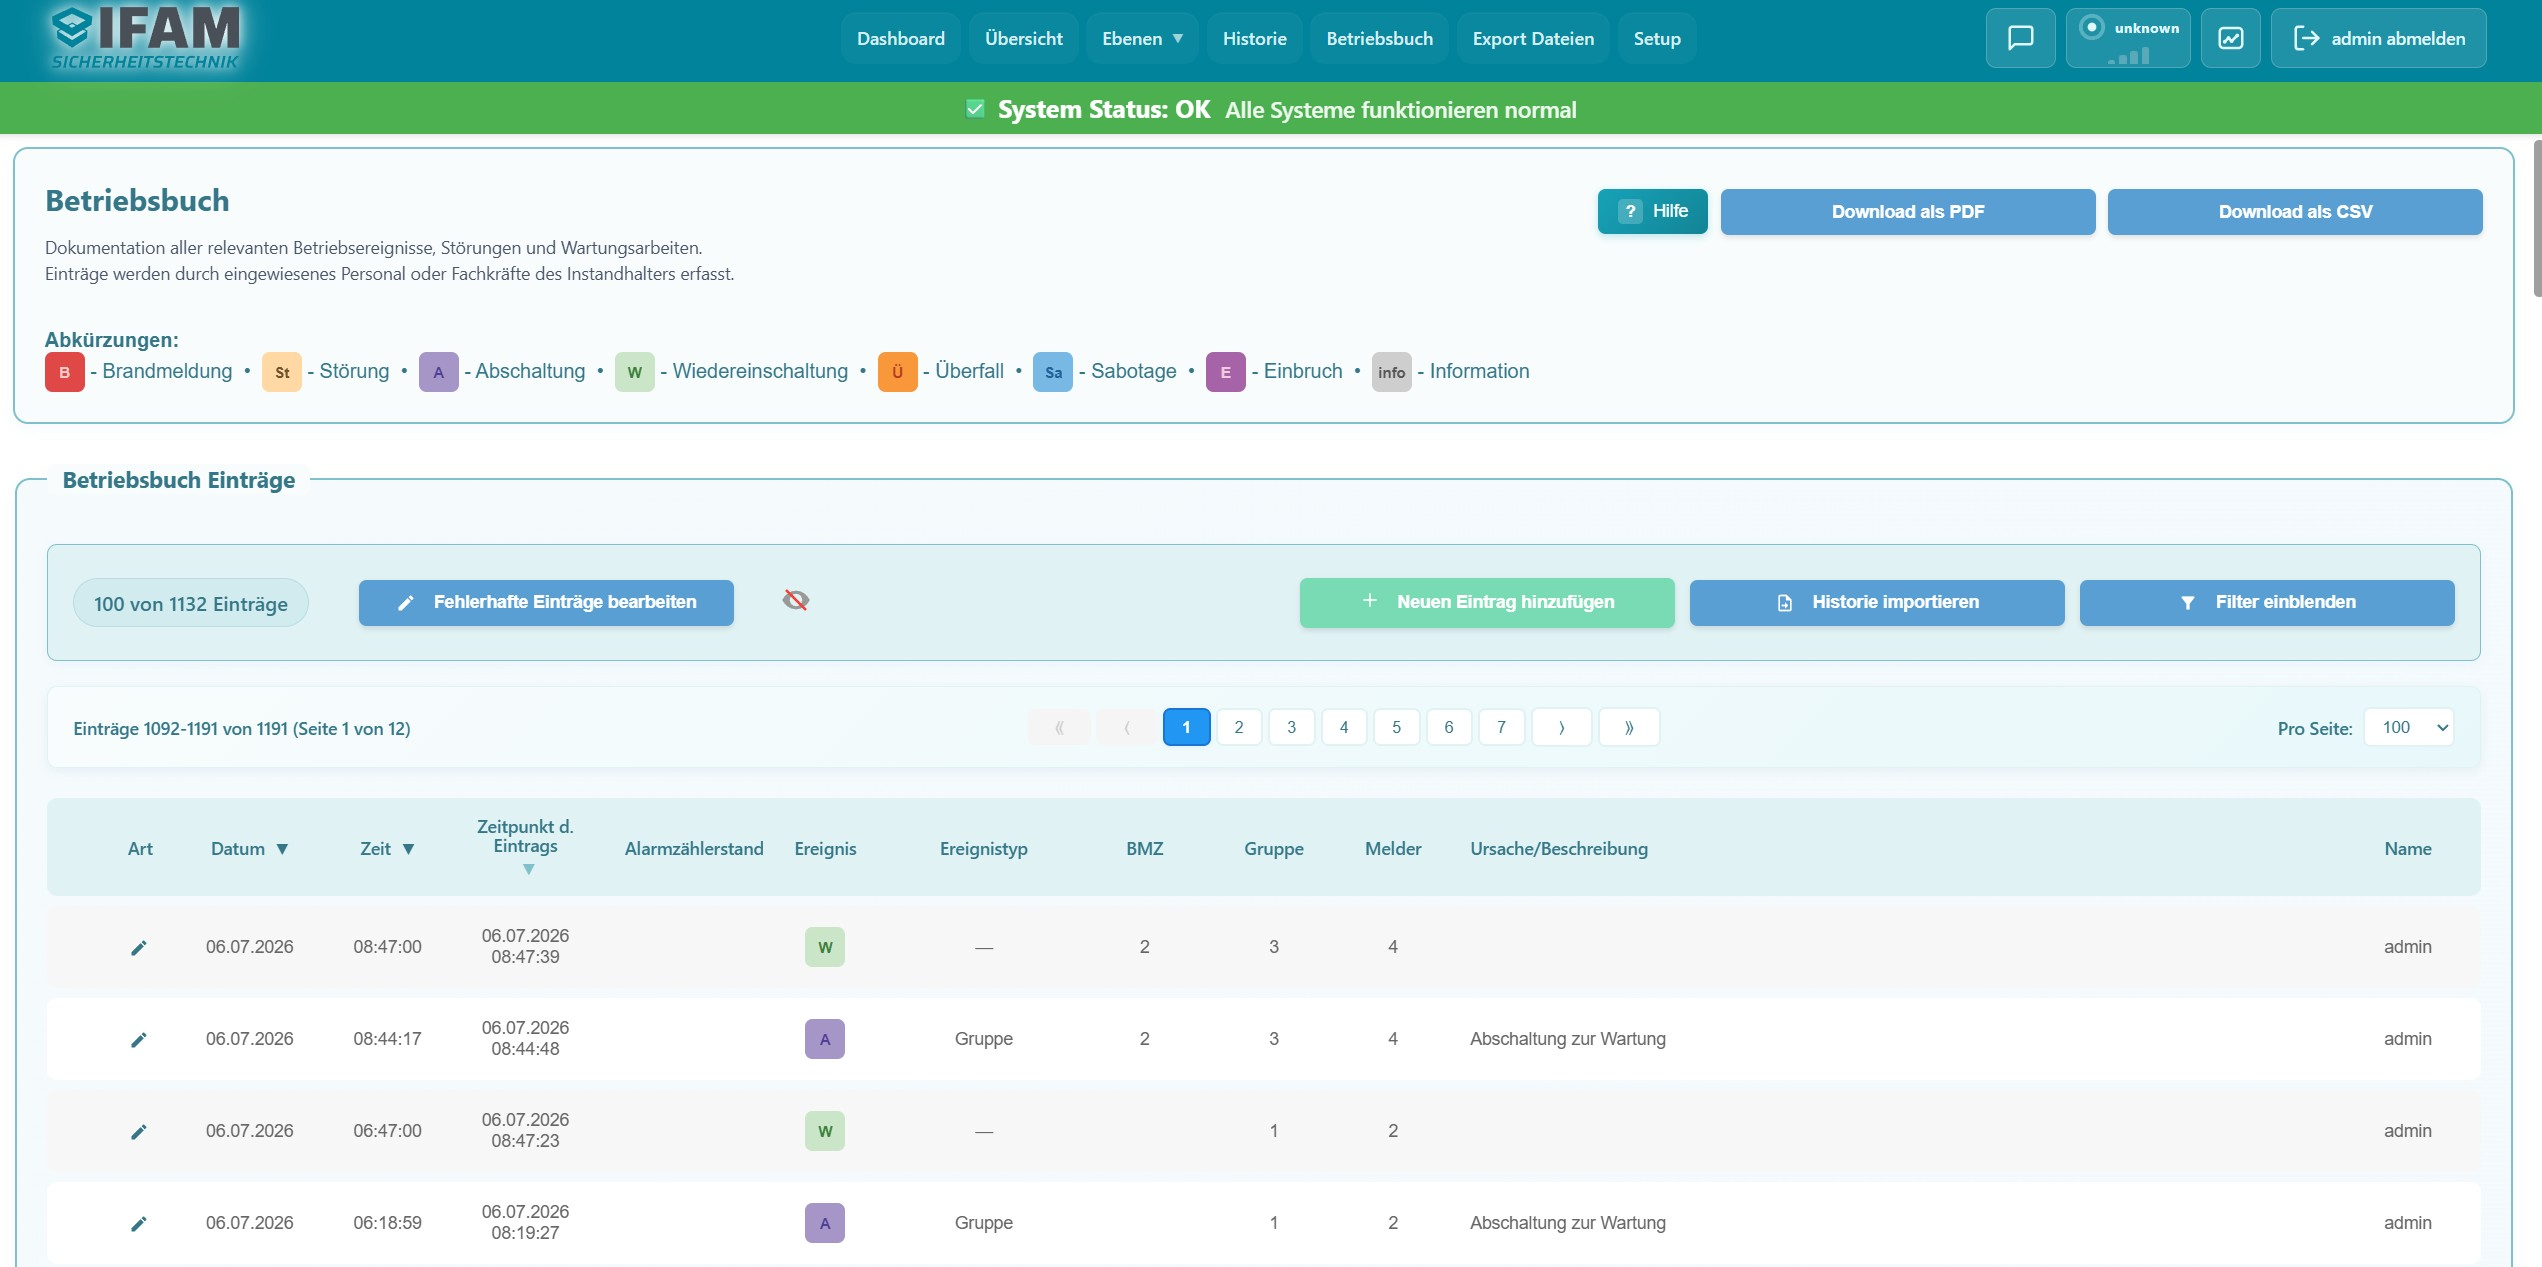2542x1267 pixels.
Task: Click Filter einblenden button
Action: pyautogui.click(x=2267, y=602)
